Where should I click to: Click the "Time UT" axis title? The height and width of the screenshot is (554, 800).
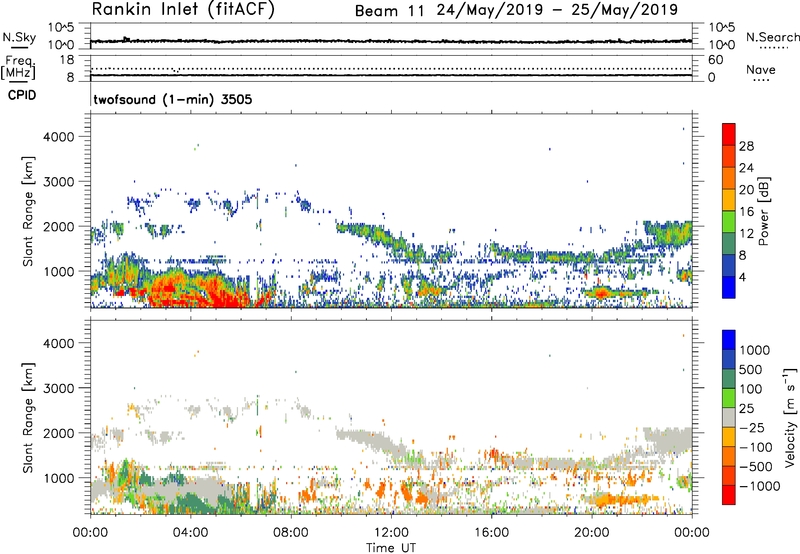tap(391, 548)
